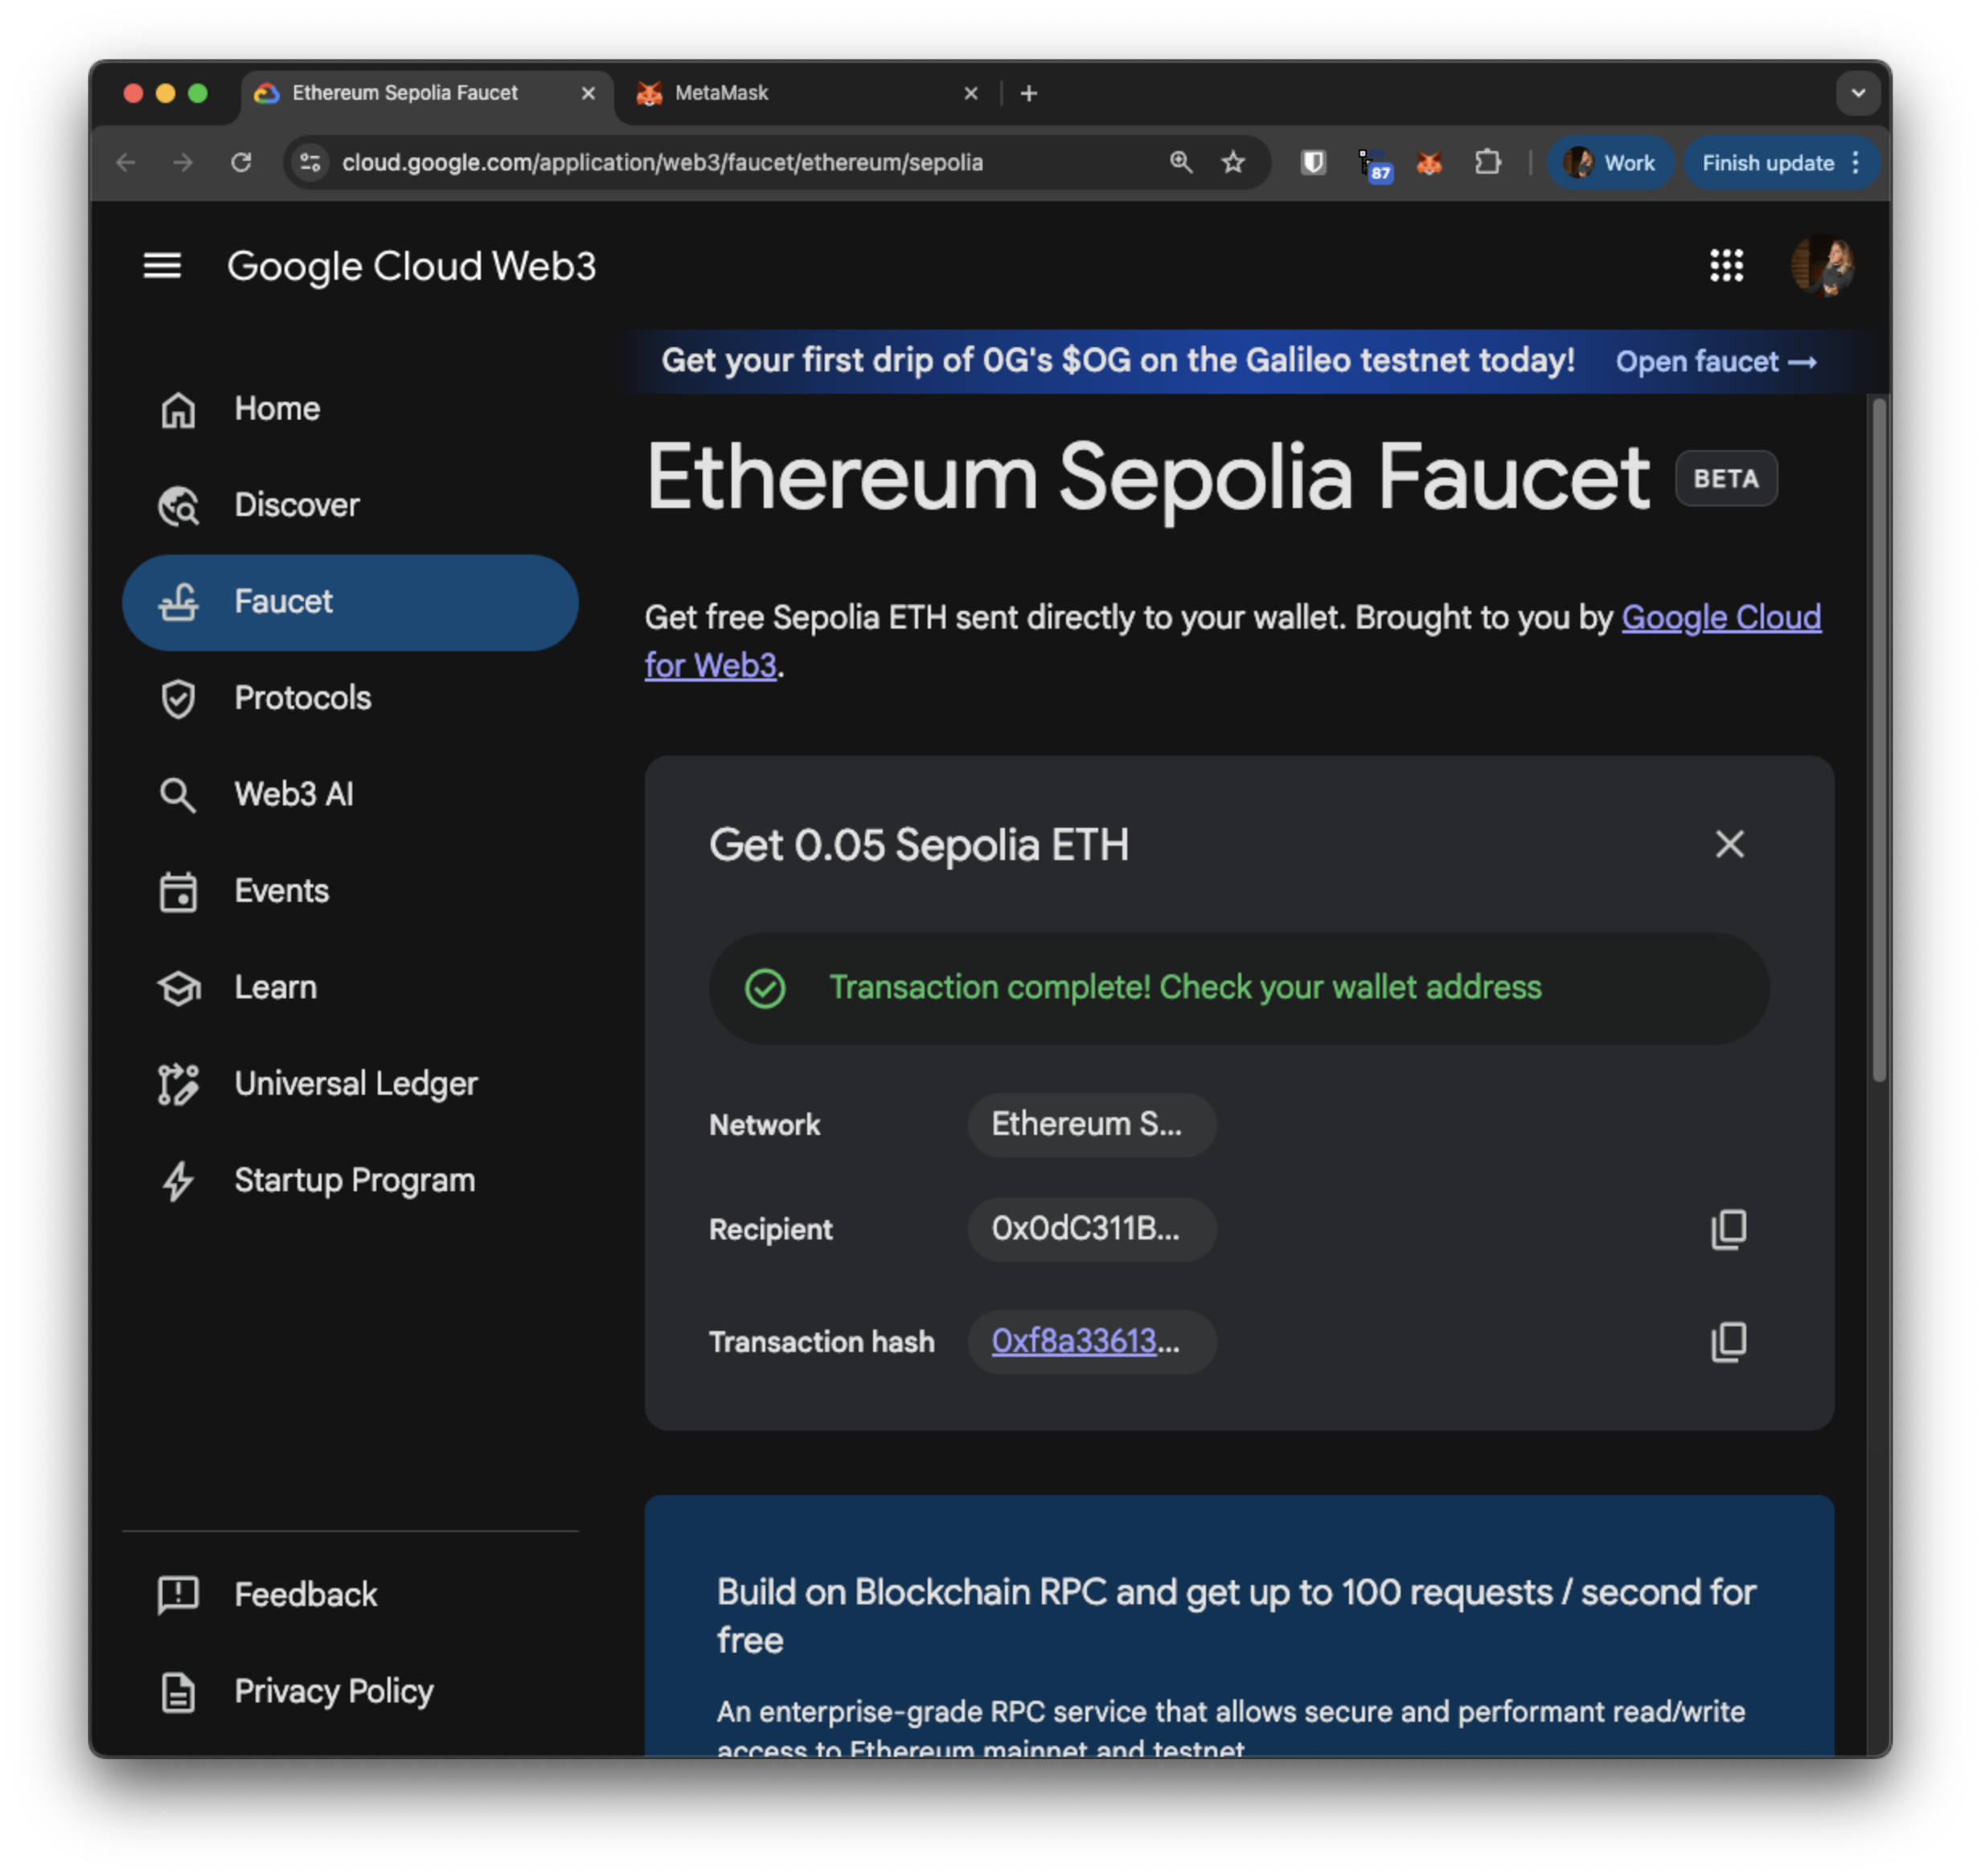The height and width of the screenshot is (1876, 1981).
Task: Bookmark this page with the star icon
Action: pyautogui.click(x=1233, y=162)
